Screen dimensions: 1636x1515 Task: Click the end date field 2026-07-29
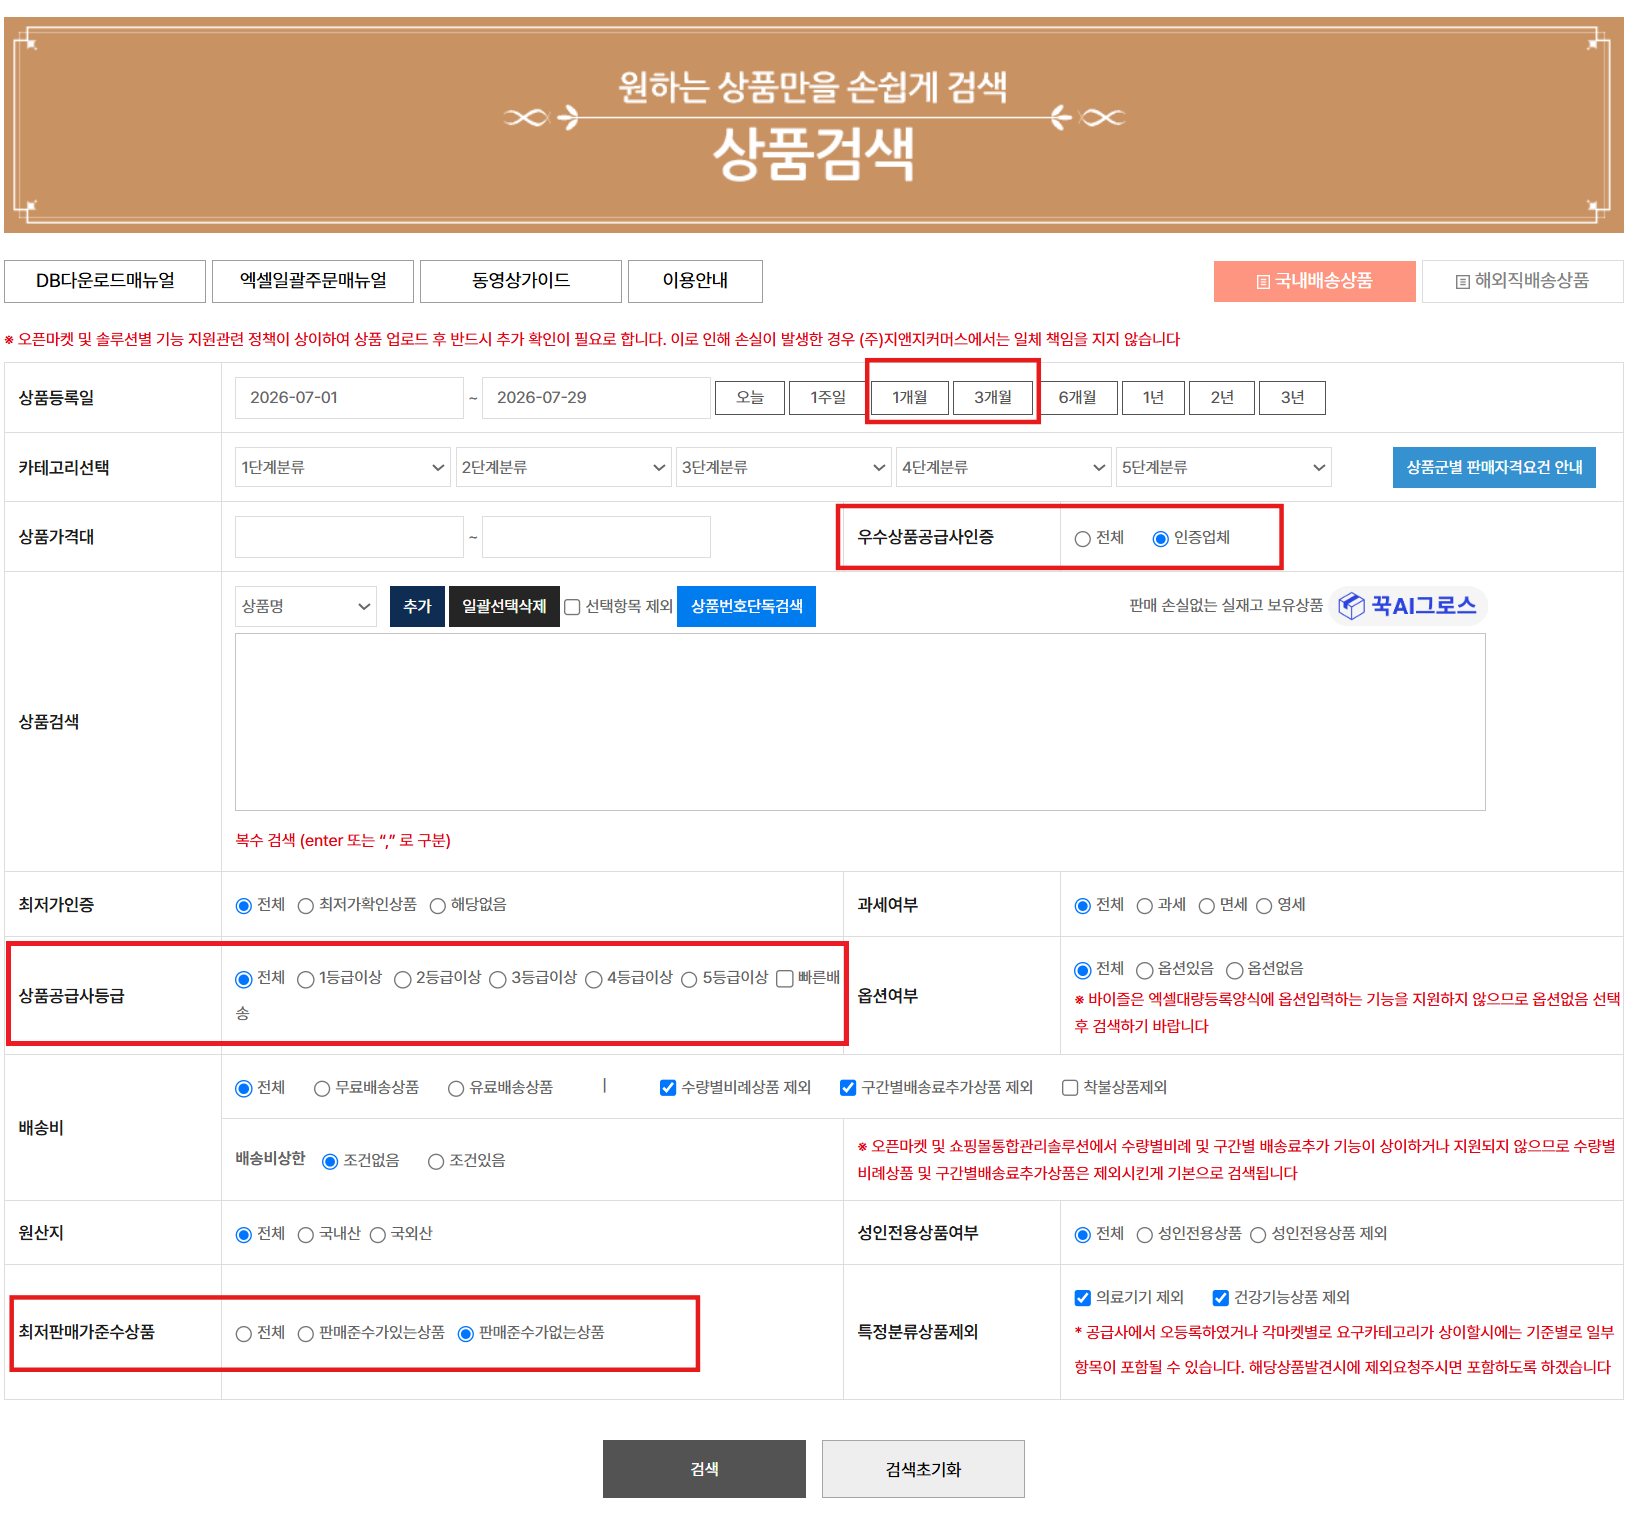[596, 398]
